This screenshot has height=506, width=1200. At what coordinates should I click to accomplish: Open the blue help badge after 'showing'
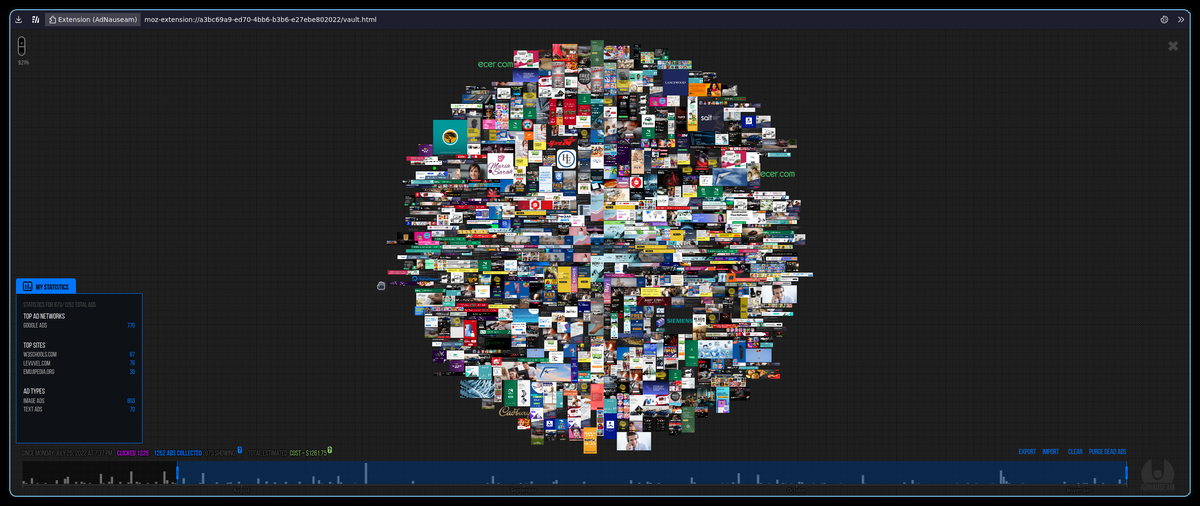240,450
